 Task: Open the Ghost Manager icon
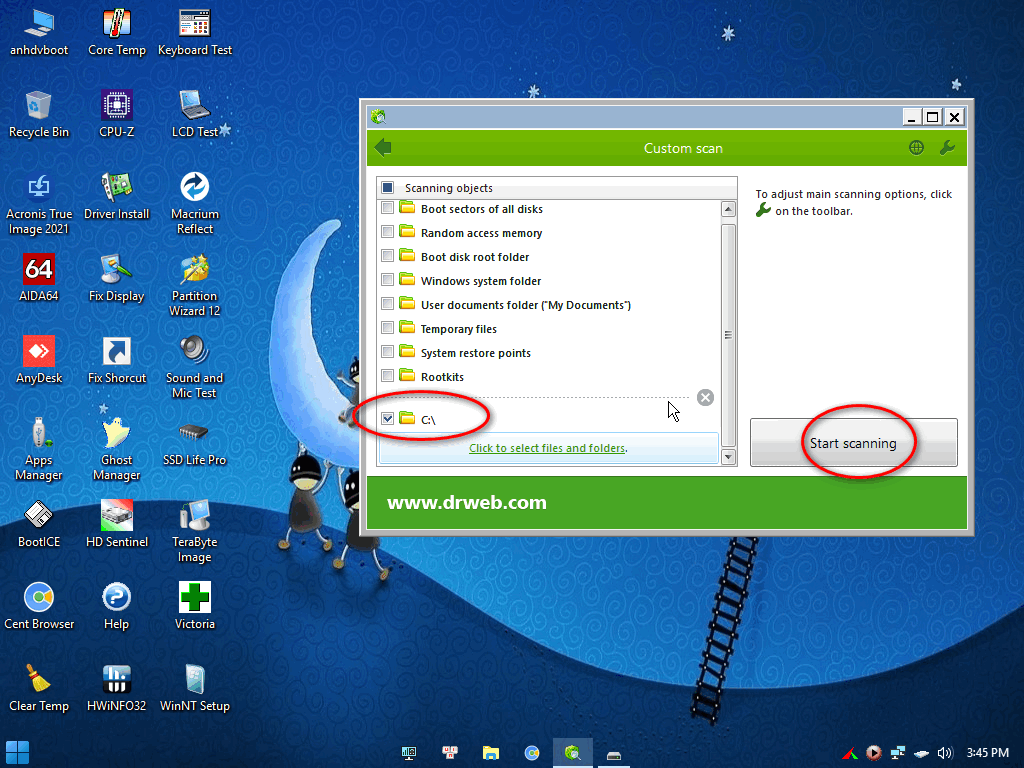tap(117, 450)
